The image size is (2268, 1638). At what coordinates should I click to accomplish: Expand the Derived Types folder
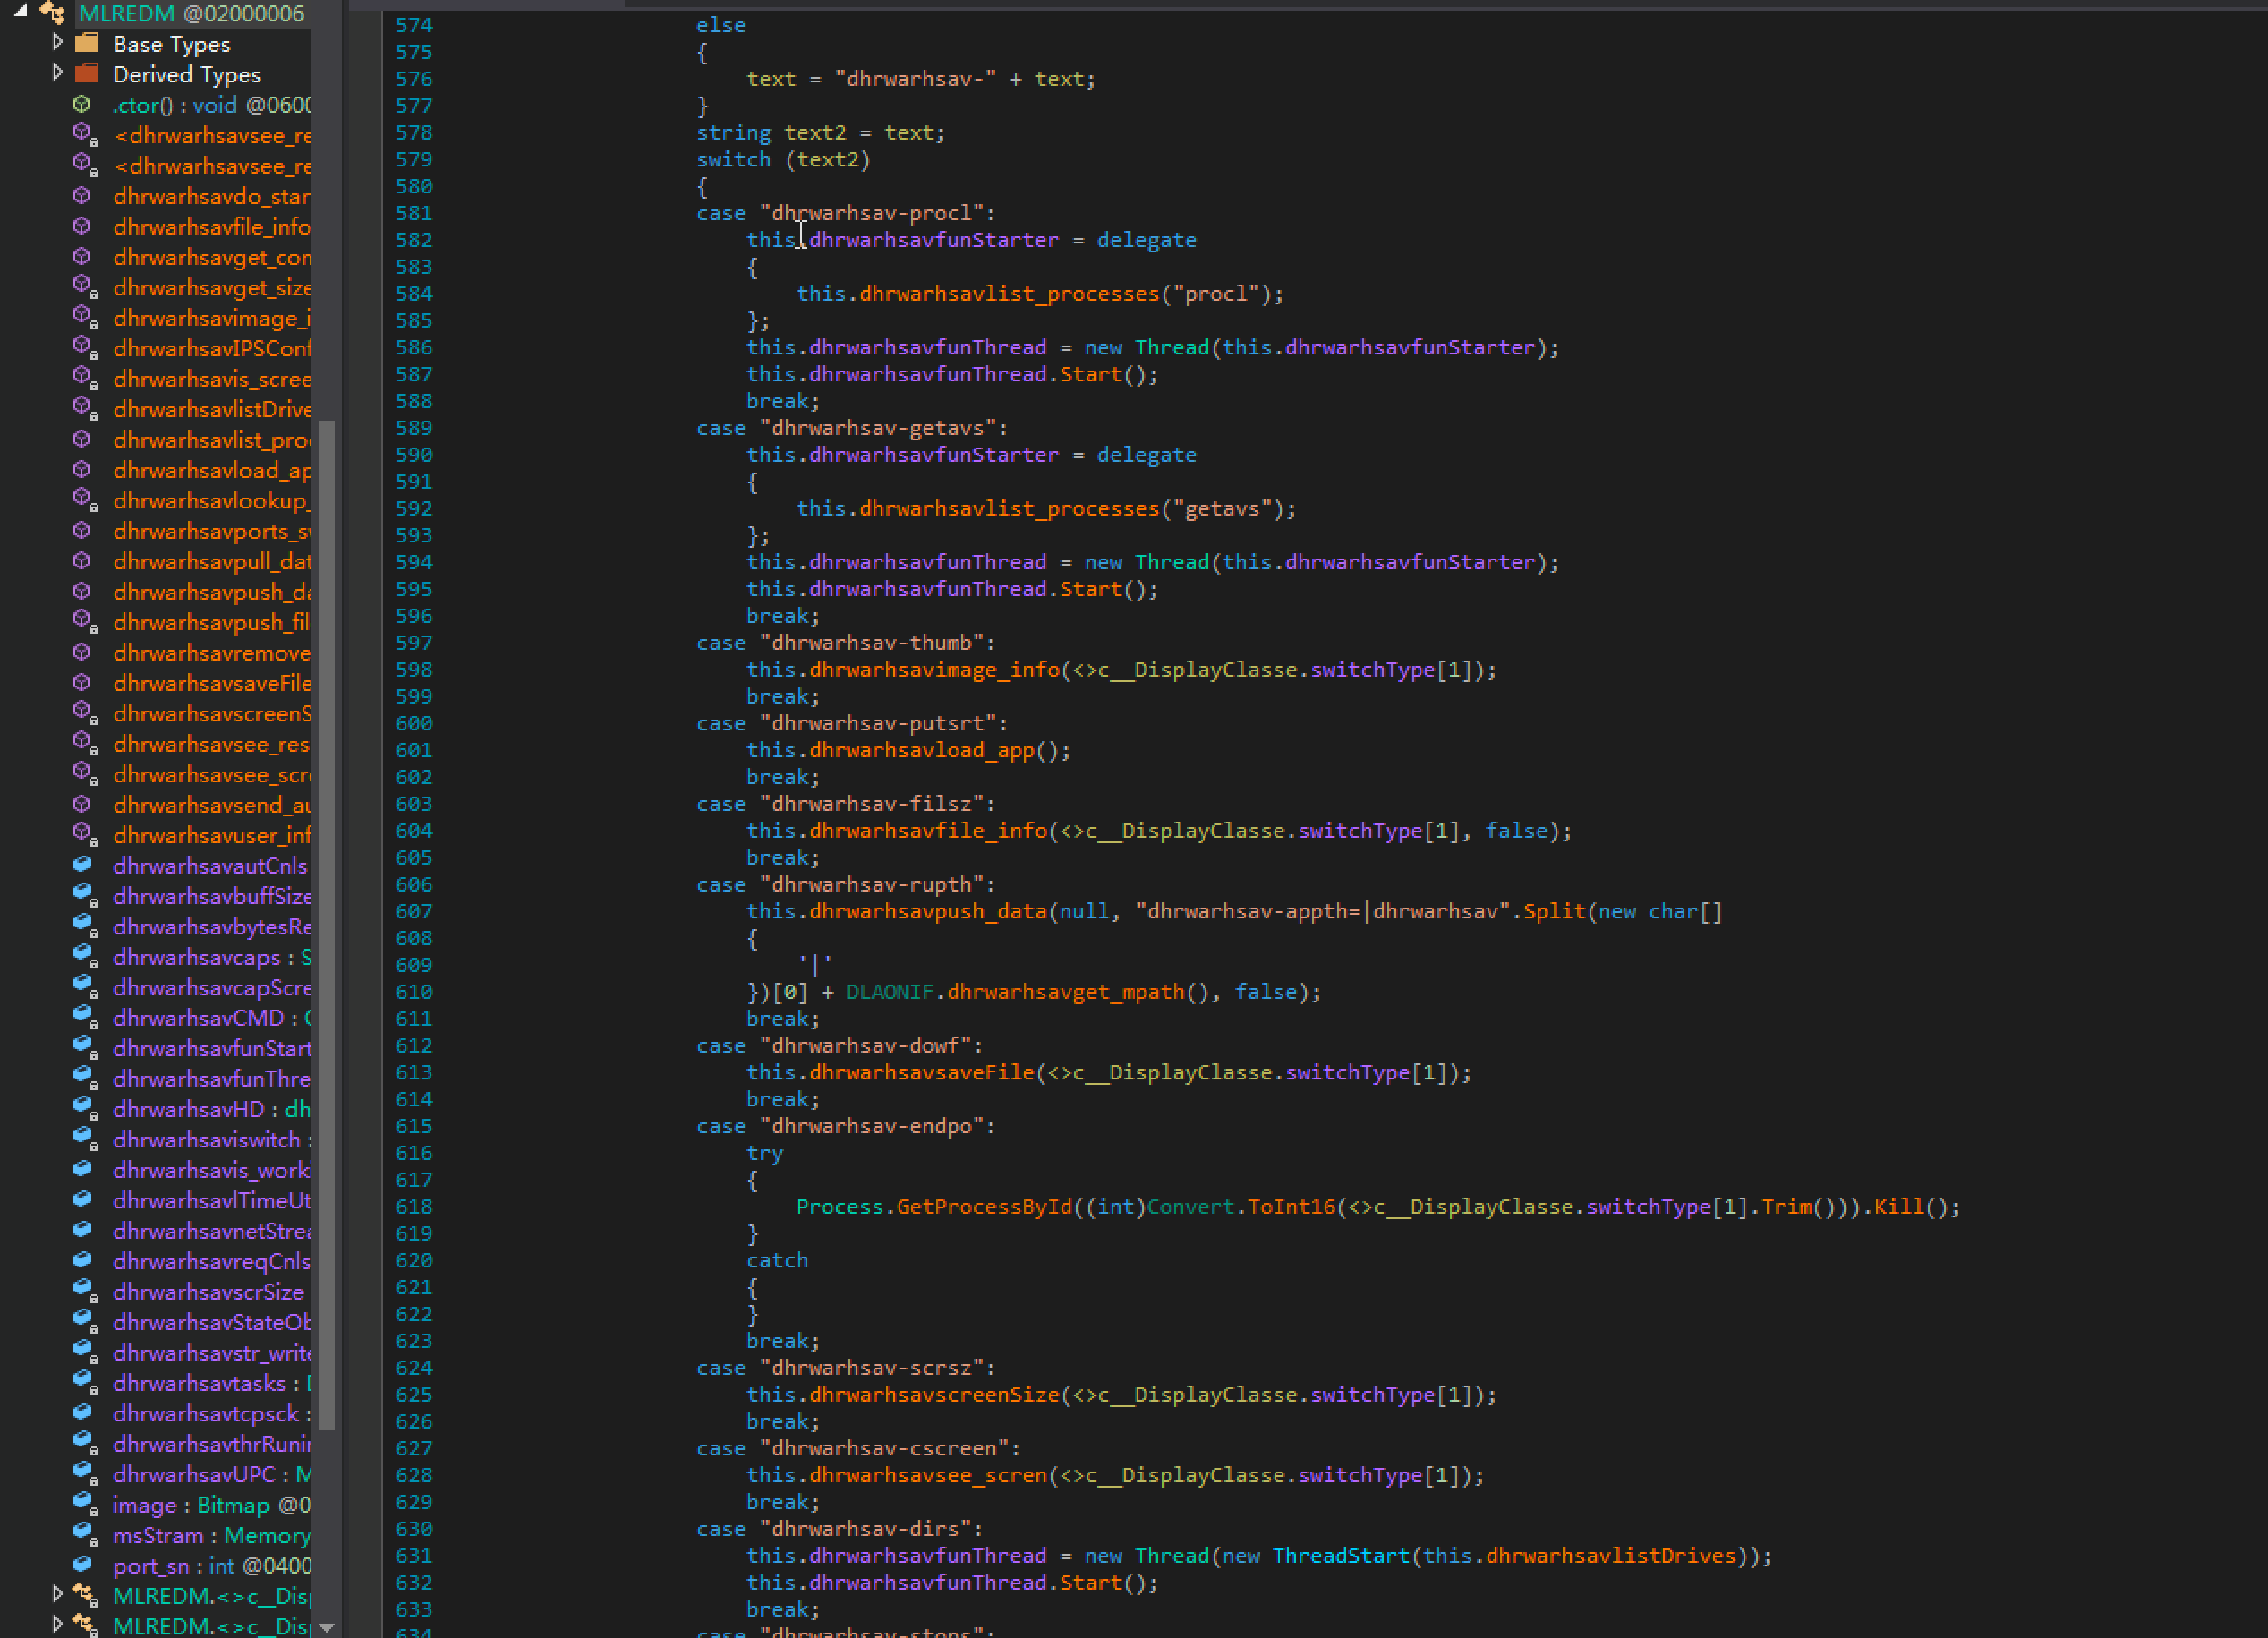tap(57, 73)
